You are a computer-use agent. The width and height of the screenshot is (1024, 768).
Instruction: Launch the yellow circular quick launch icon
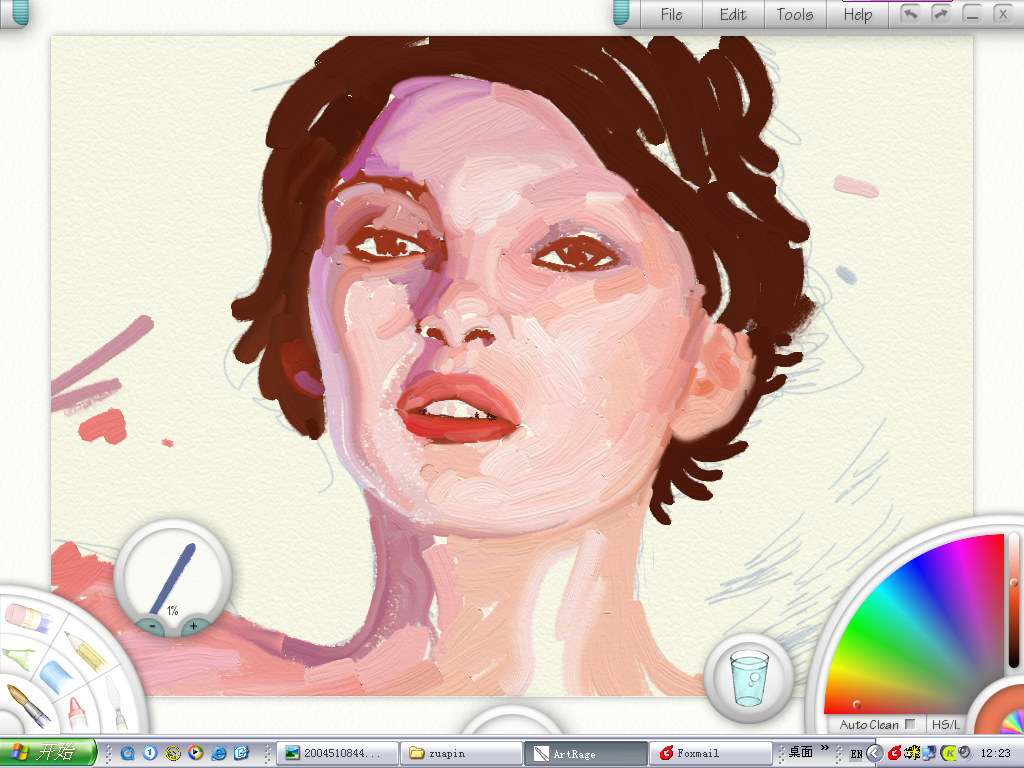172,753
